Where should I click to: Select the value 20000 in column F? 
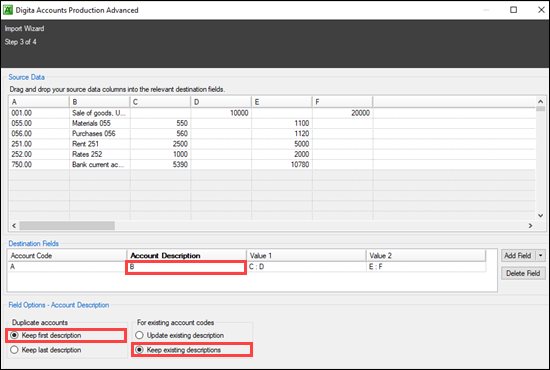pos(342,113)
